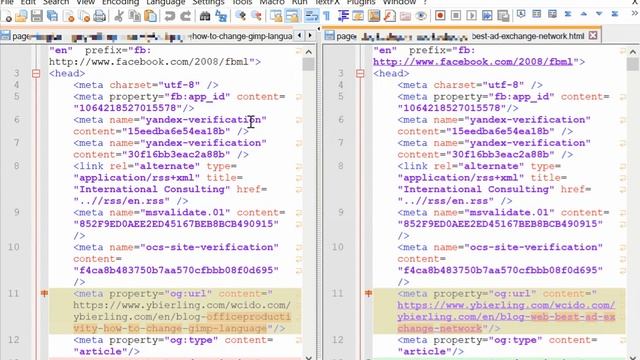Toggle synchronized vertical scrolling

click(x=276, y=16)
